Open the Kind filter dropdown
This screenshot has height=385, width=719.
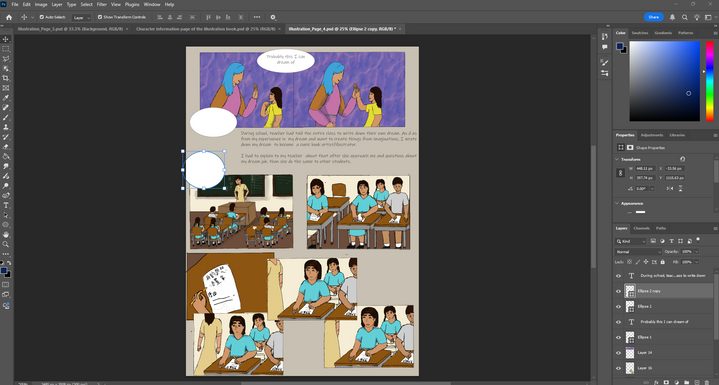[631, 241]
